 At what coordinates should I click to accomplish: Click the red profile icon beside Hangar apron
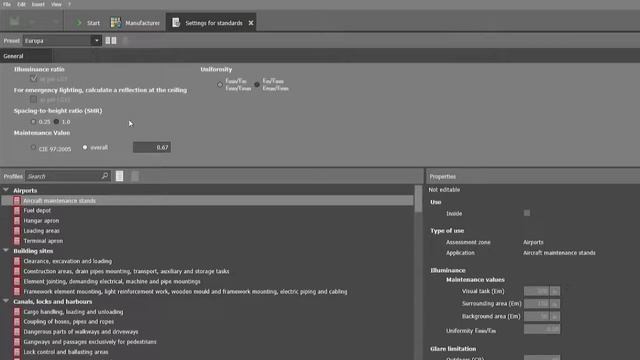[x=17, y=220]
